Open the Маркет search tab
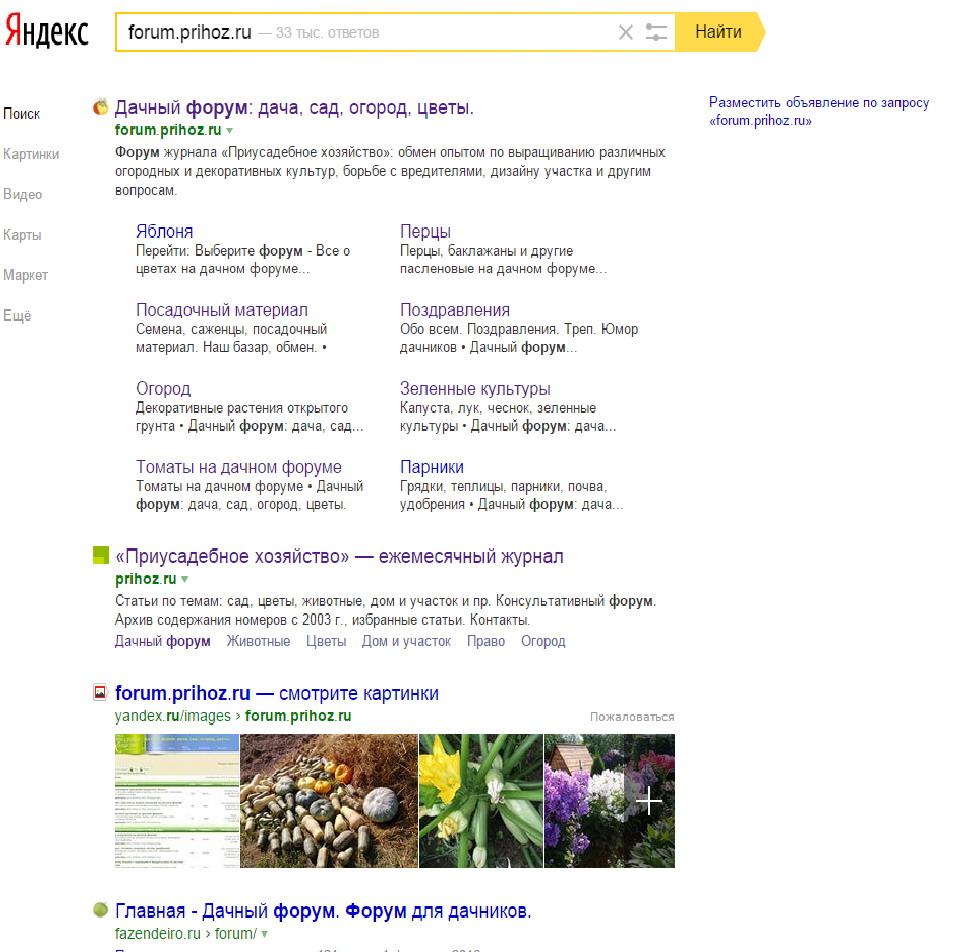The image size is (968, 952). (25, 275)
